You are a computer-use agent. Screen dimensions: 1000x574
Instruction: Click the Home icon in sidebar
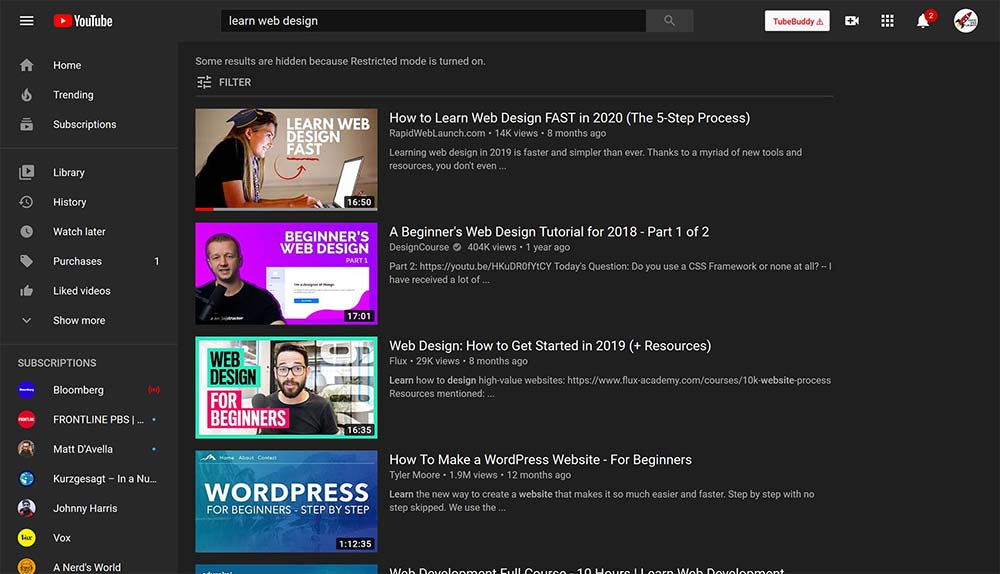[27, 65]
